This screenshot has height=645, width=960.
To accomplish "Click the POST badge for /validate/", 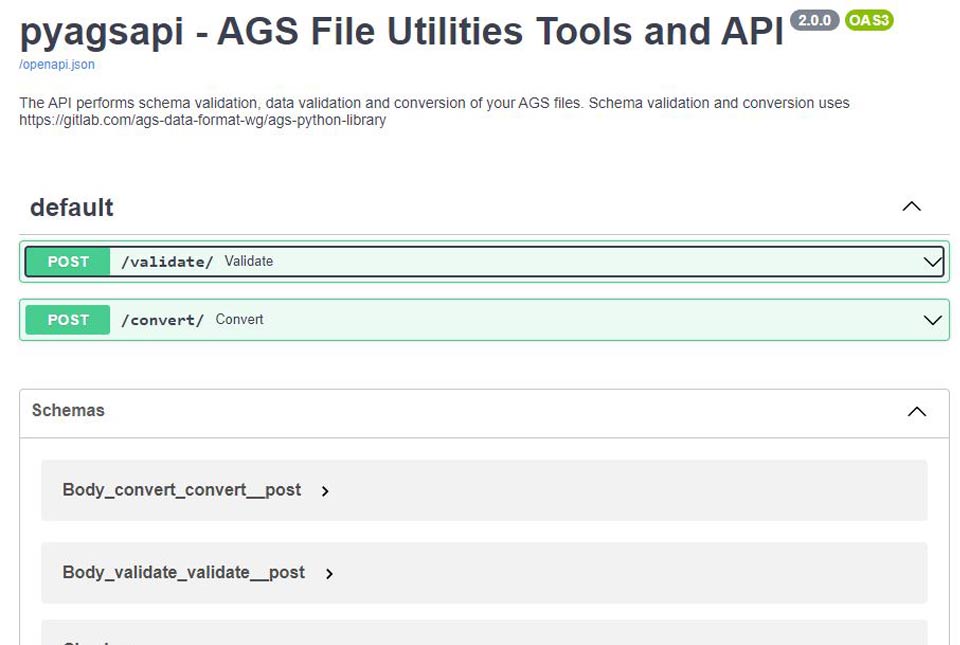I will pos(68,262).
